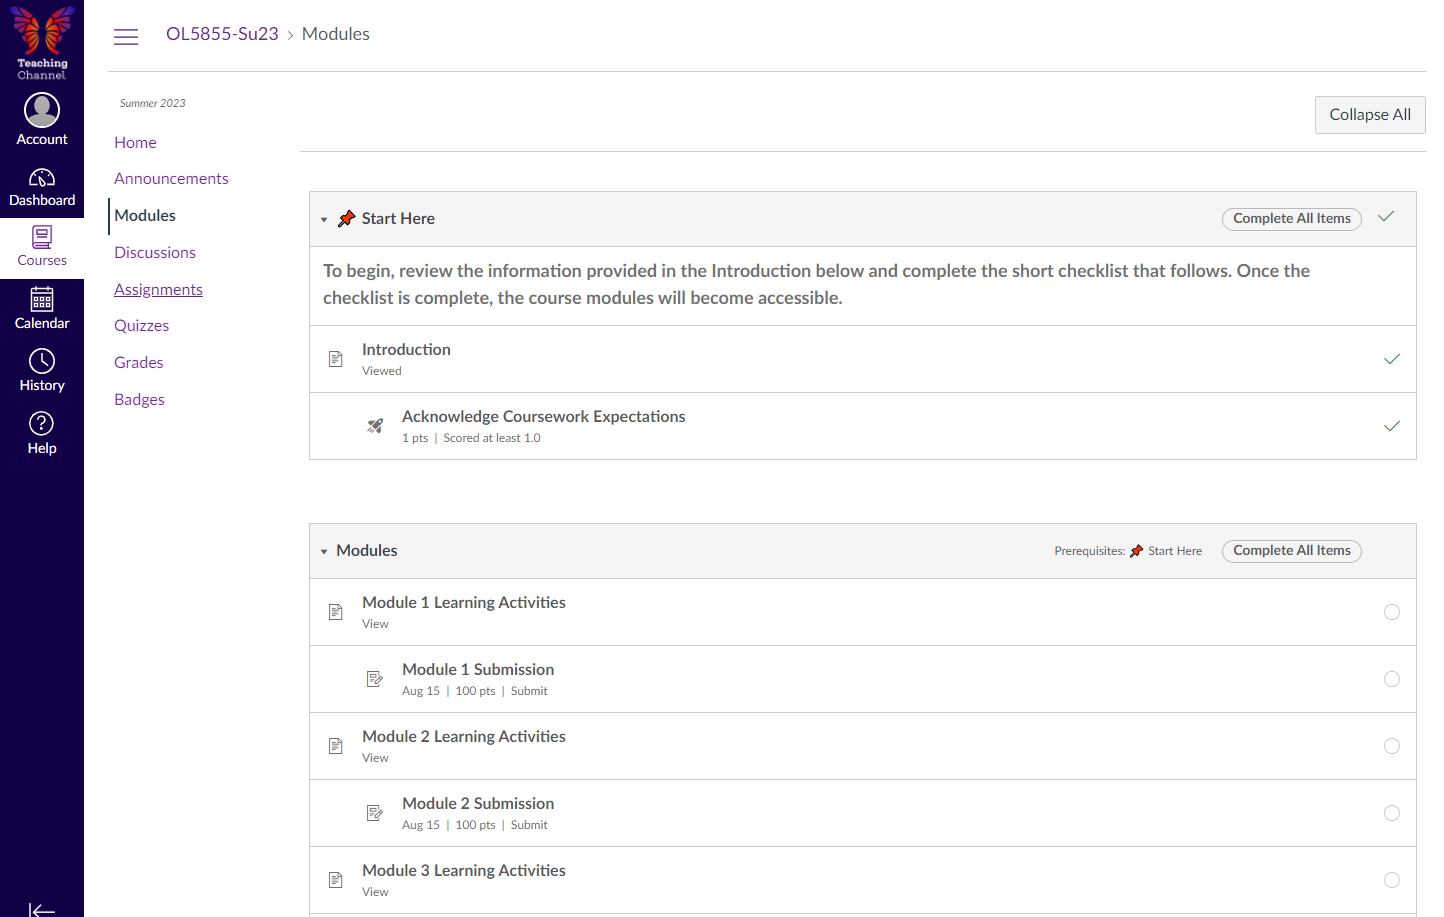
Task: Open the Module 2 Learning Activities page
Action: 463,736
